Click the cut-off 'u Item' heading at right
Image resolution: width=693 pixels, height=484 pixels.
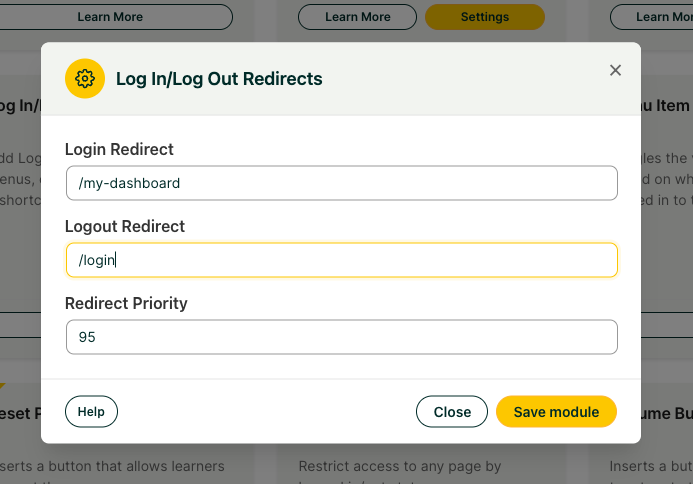pyautogui.click(x=665, y=106)
